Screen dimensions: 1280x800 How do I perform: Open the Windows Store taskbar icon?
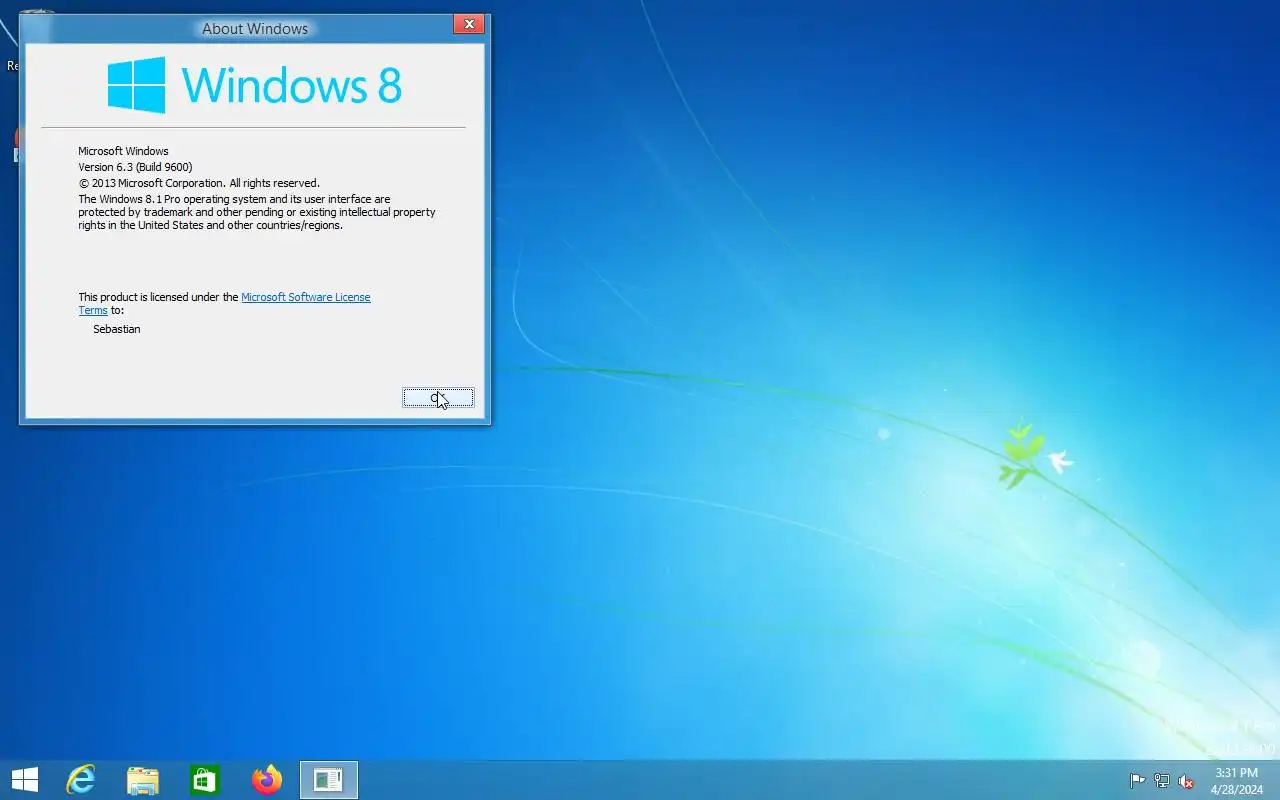[x=204, y=780]
